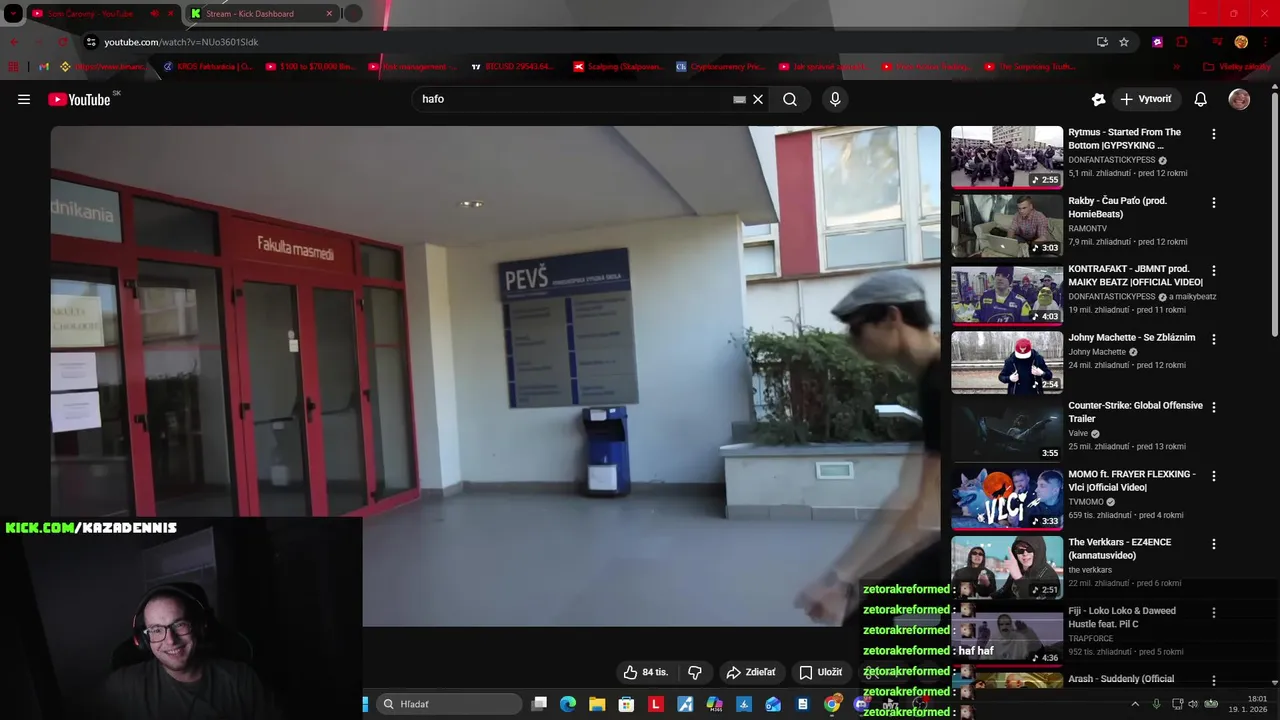Open the on-screen keyboard in search box

click(739, 99)
